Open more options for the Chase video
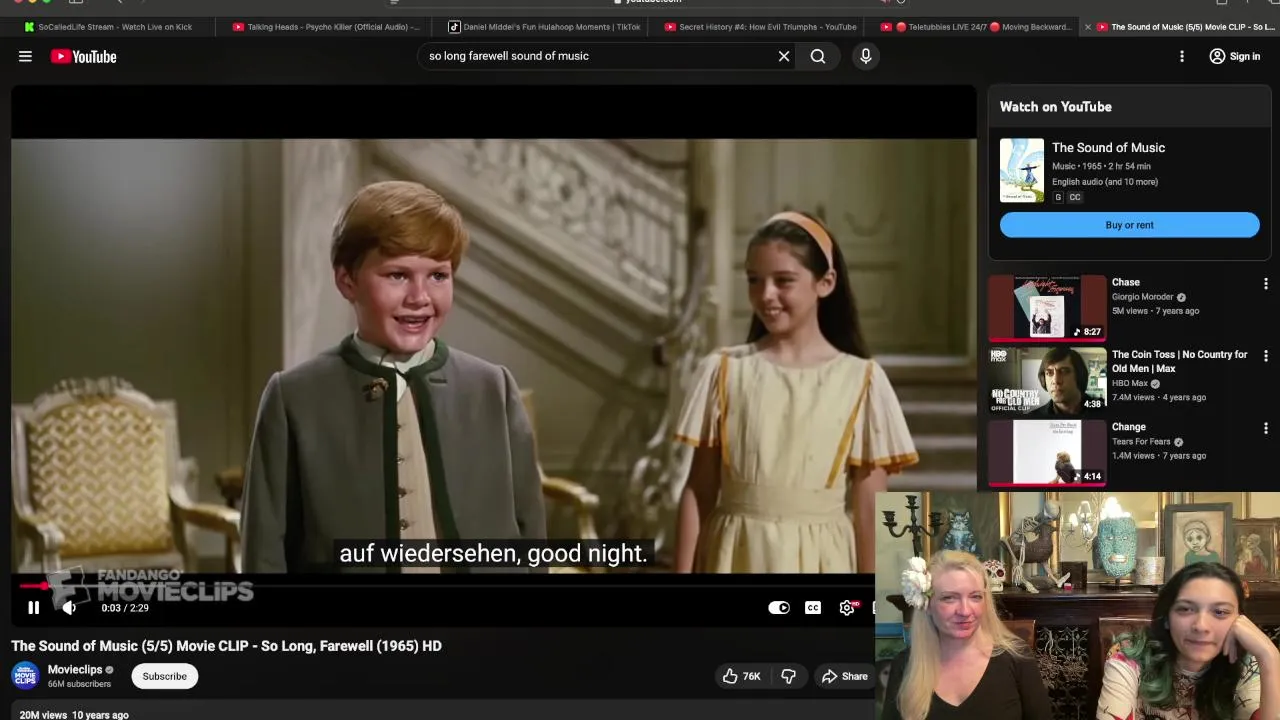 point(1265,284)
